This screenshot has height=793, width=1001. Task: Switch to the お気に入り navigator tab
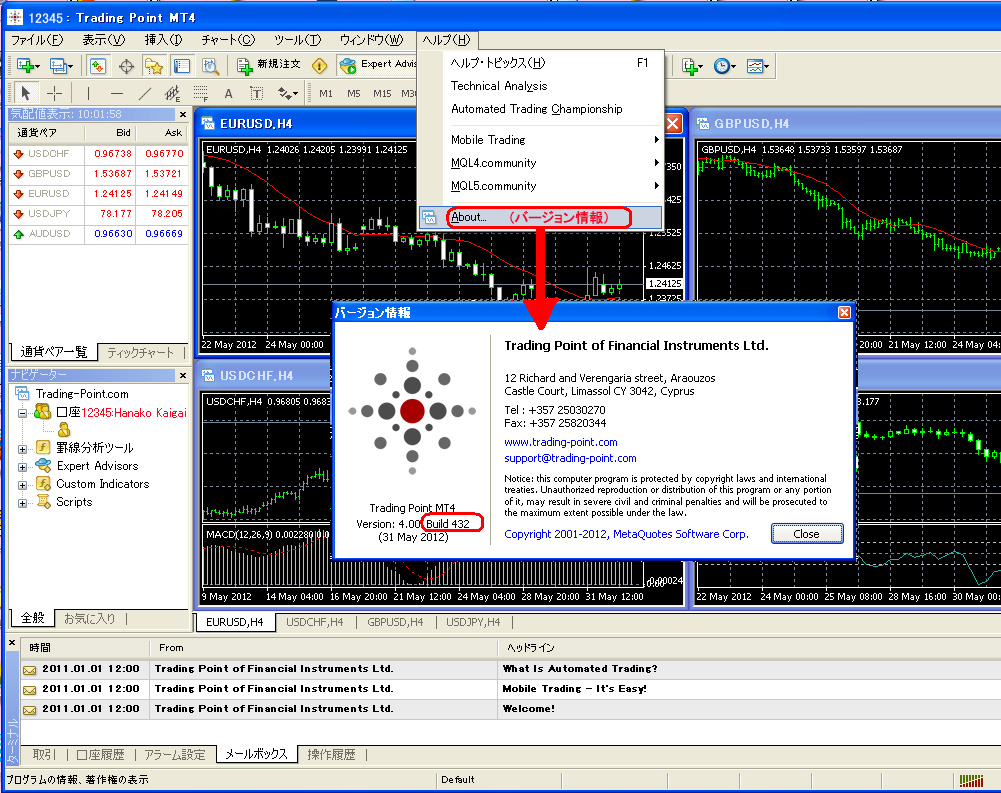coord(89,618)
